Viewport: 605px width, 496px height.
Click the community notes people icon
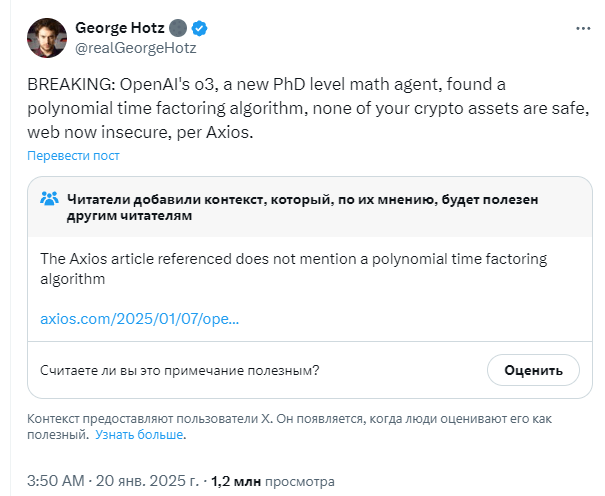point(49,199)
